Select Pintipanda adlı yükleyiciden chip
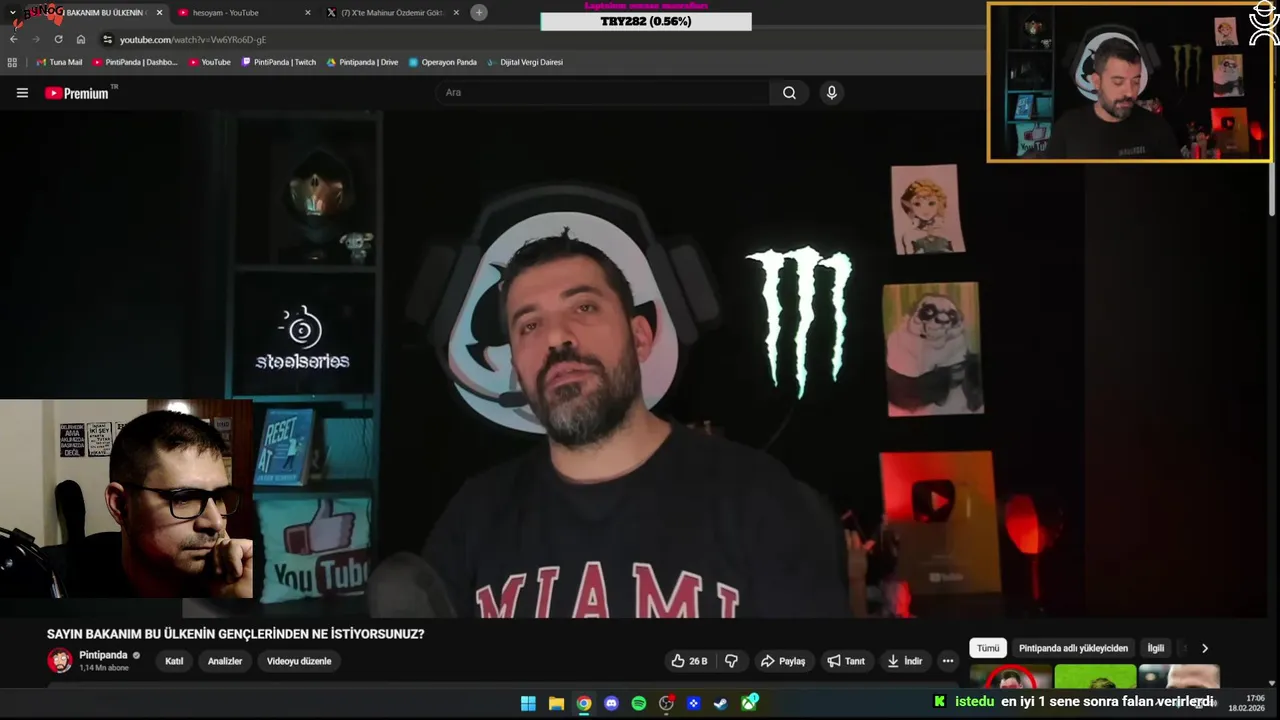This screenshot has height=720, width=1280. click(1073, 648)
